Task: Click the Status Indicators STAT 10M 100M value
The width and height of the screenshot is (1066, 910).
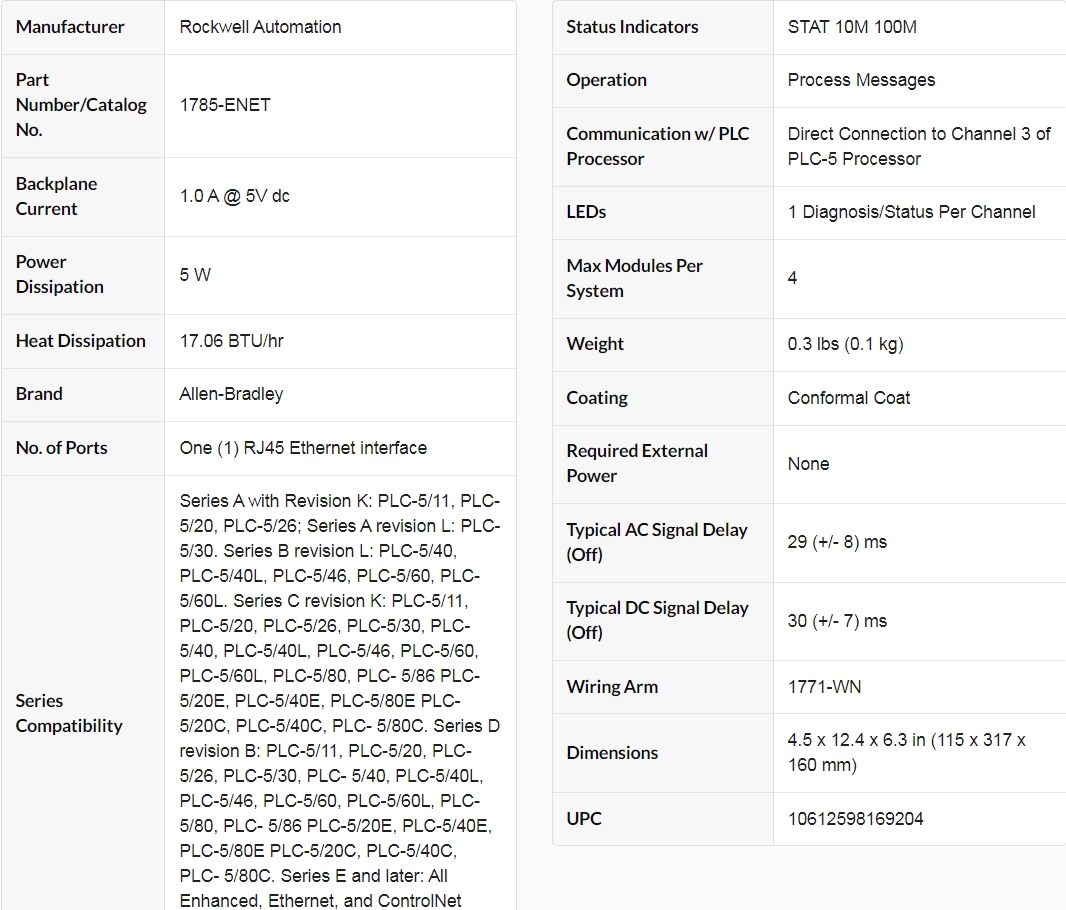Action: (852, 27)
